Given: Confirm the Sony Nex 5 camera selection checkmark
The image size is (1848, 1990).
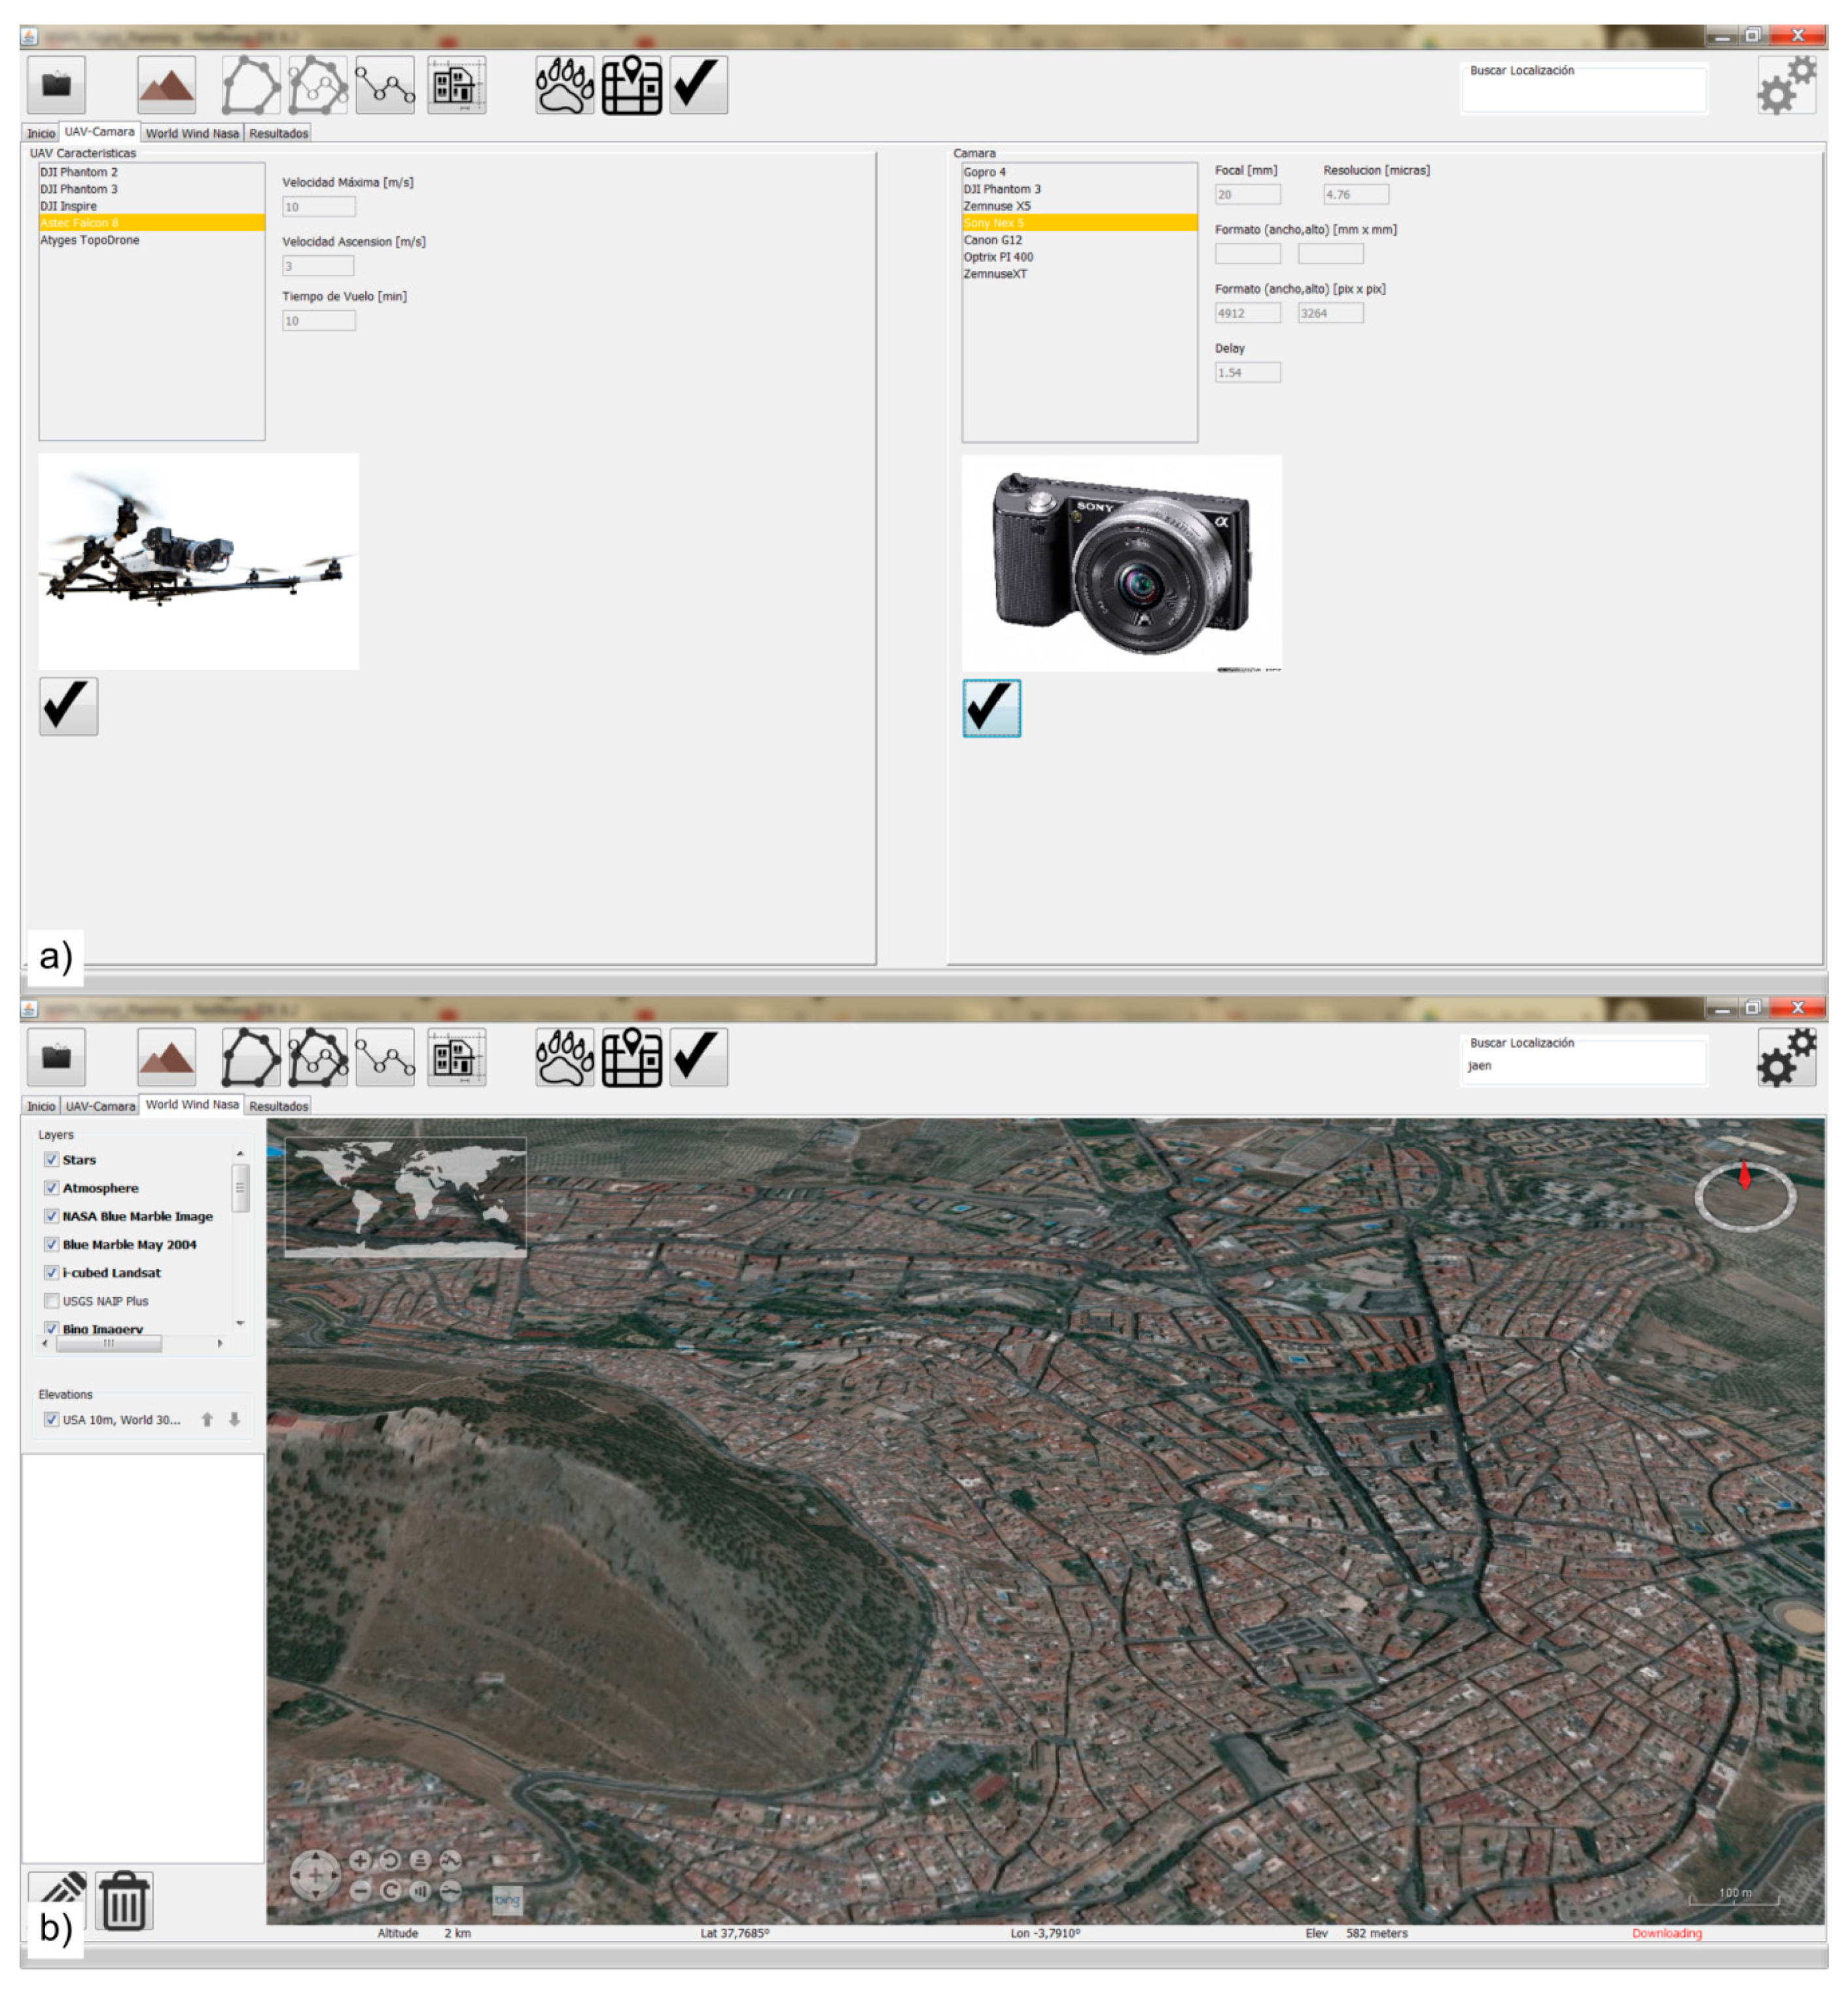Looking at the screenshot, I should coord(991,708).
